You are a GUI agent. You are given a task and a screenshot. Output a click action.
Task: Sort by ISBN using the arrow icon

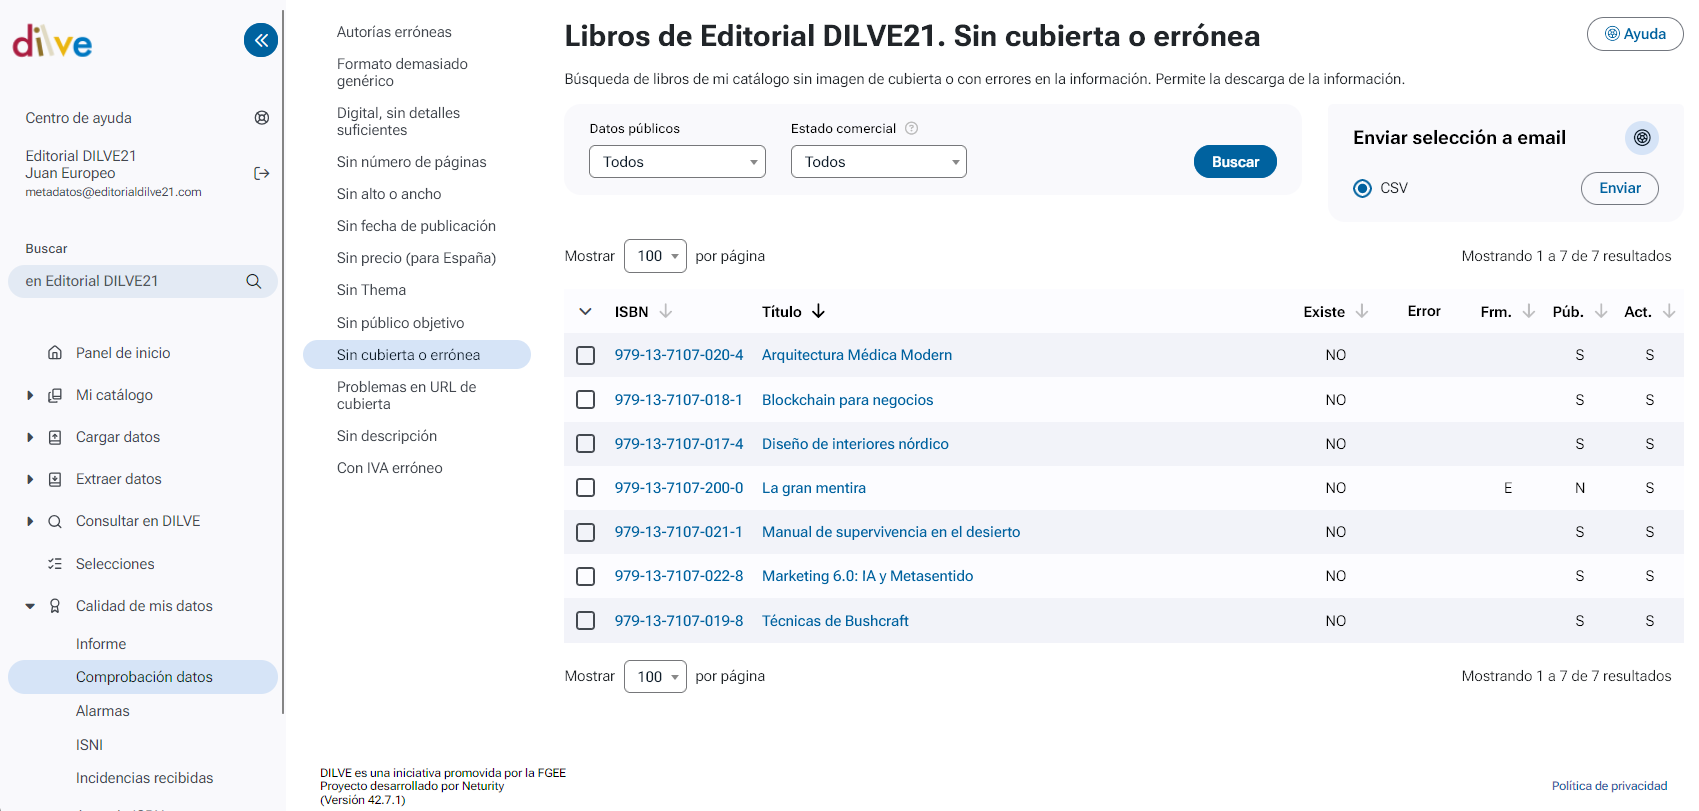tap(666, 312)
